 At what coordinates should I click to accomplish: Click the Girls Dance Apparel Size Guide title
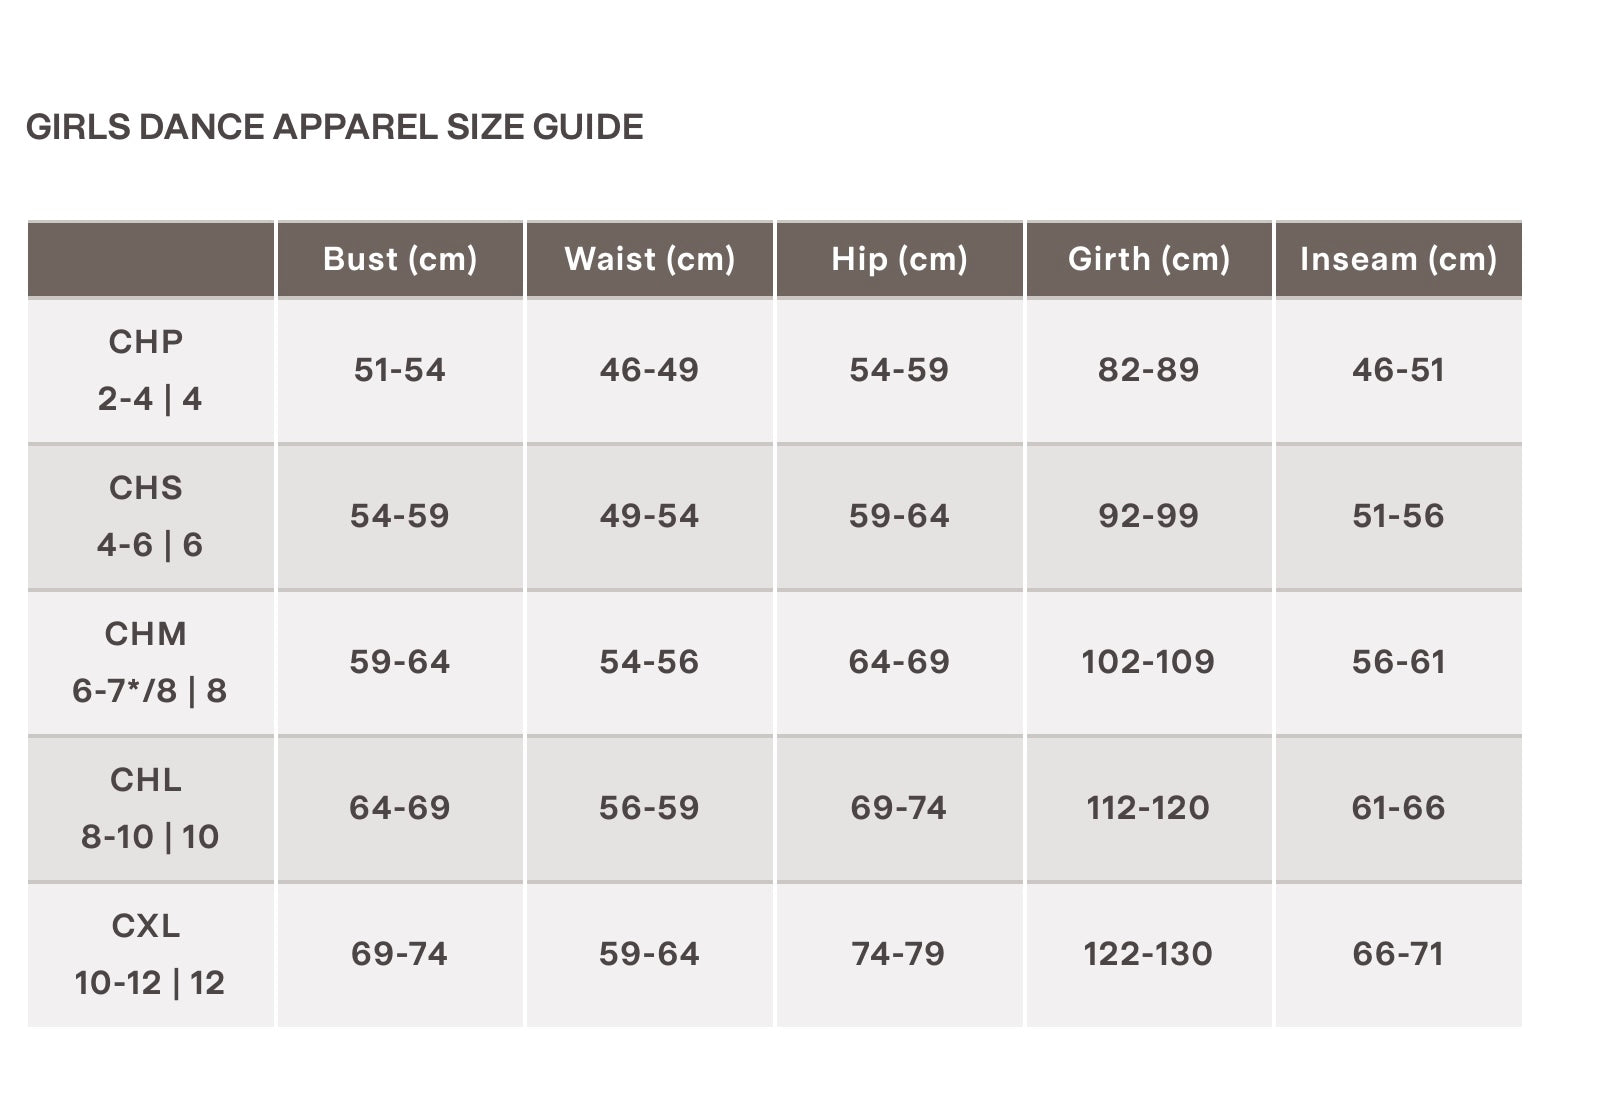click(x=334, y=127)
